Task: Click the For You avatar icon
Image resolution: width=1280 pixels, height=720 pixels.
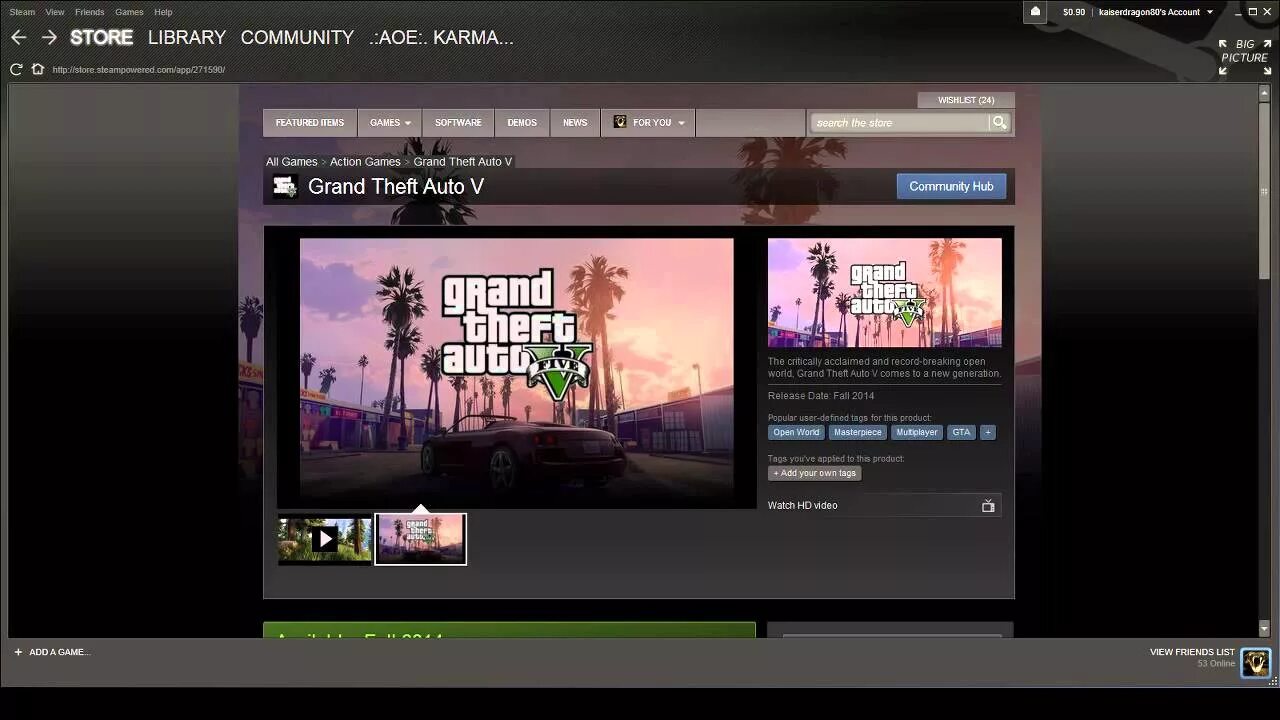Action: (x=620, y=122)
